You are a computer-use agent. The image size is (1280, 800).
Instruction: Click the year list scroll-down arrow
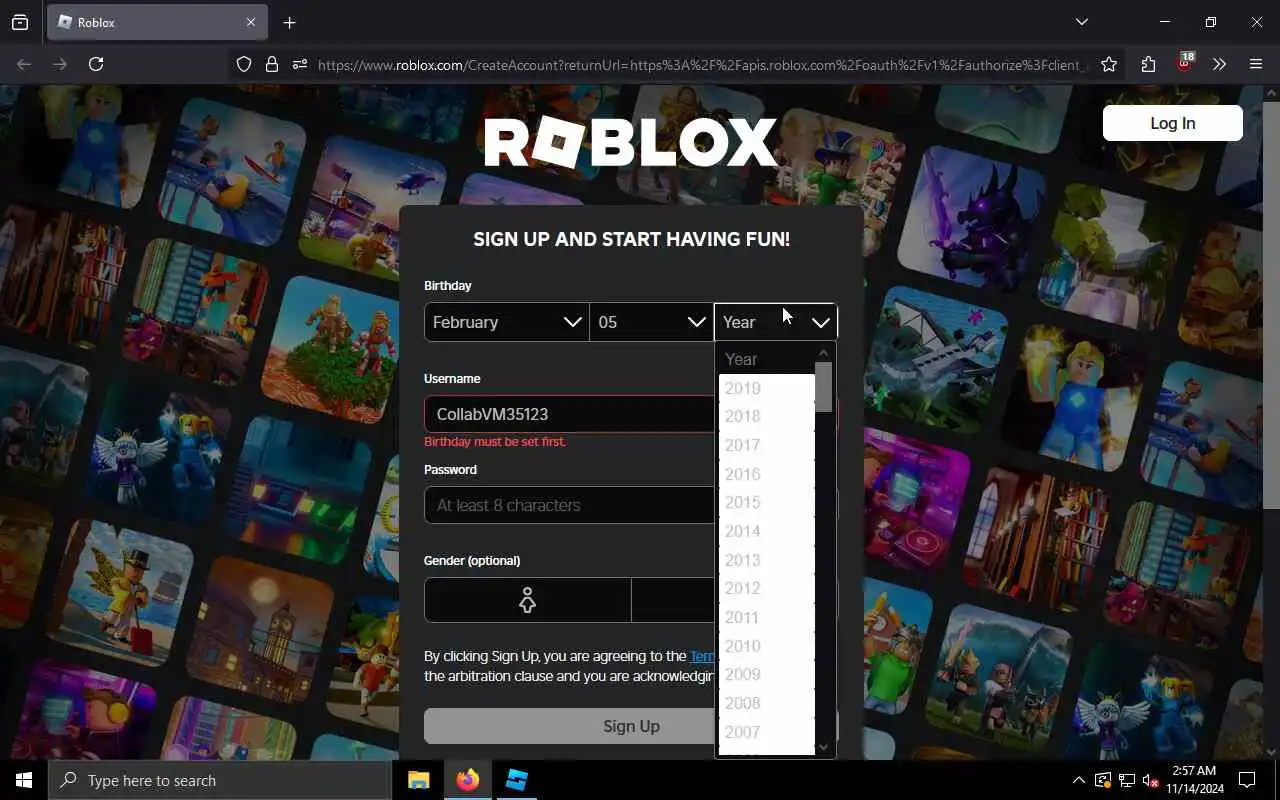click(x=824, y=747)
